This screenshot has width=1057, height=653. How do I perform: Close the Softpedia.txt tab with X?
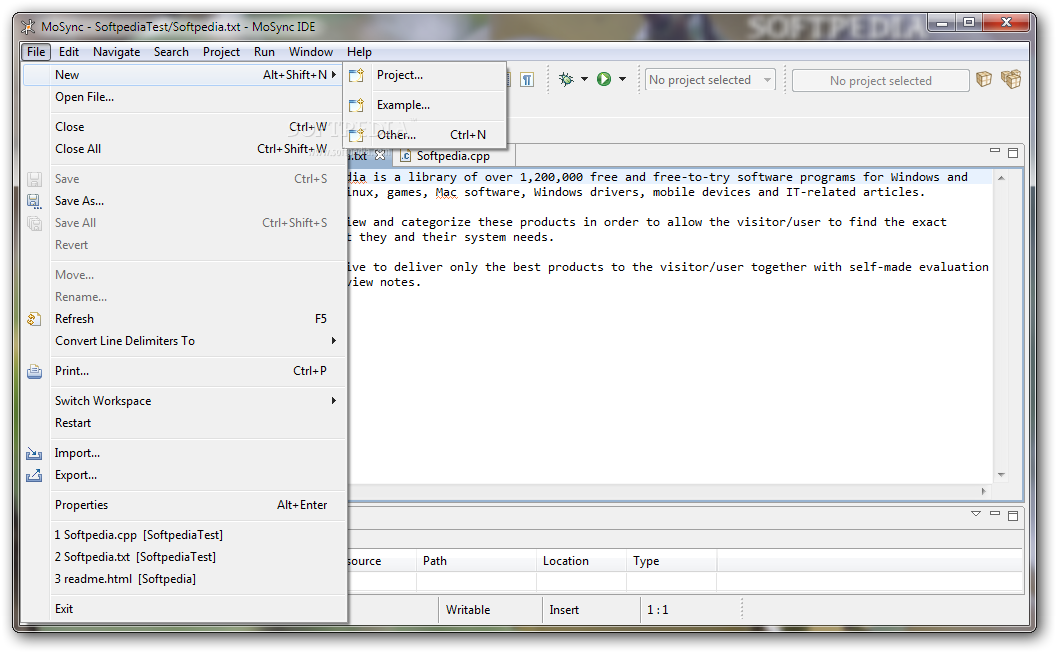[x=380, y=156]
